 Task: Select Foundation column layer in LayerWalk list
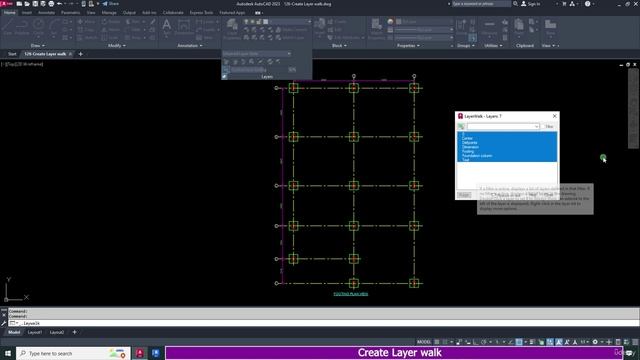click(x=507, y=156)
